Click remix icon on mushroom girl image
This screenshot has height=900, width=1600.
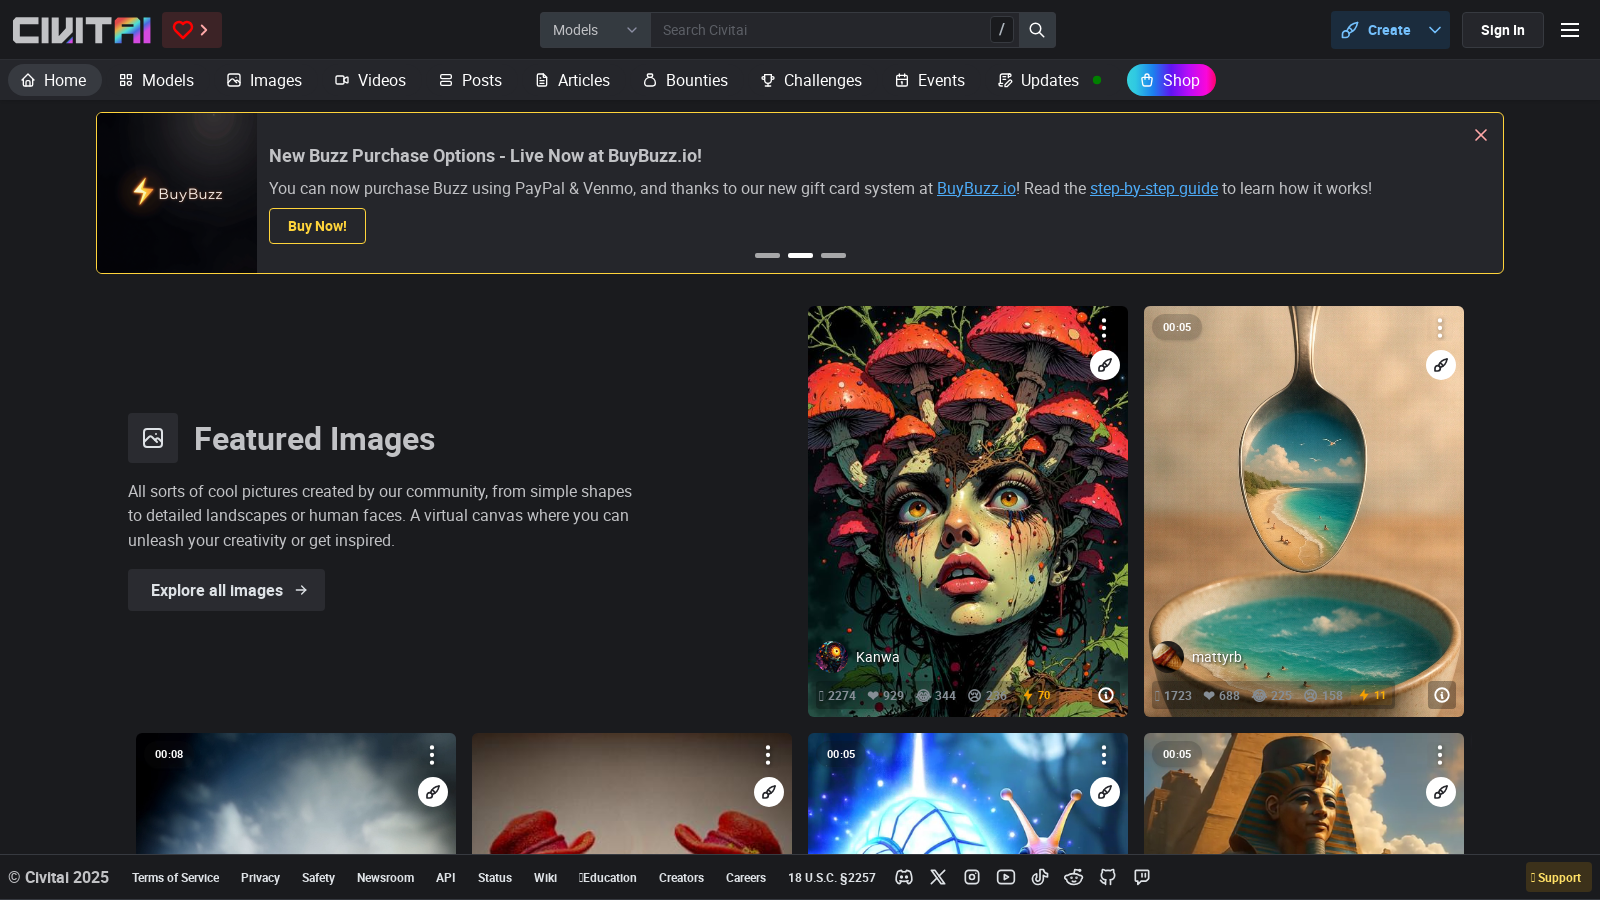point(1104,365)
